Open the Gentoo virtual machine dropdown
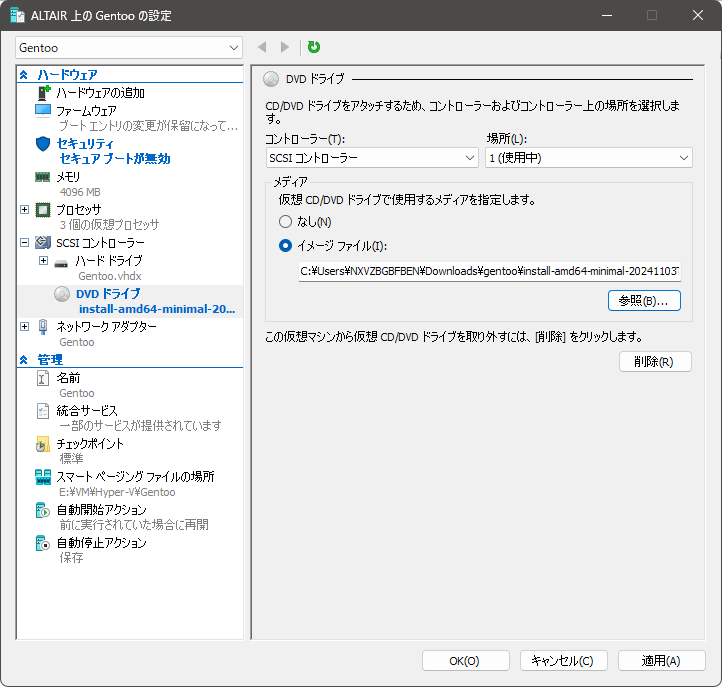The height and width of the screenshot is (687, 722). click(129, 48)
